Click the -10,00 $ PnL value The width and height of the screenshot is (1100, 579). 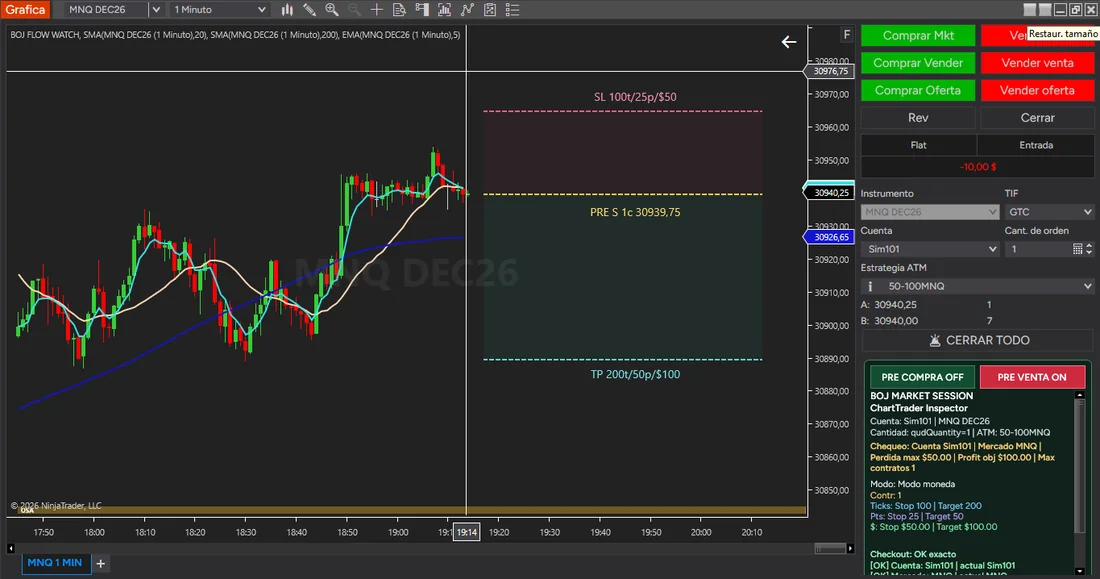click(978, 167)
